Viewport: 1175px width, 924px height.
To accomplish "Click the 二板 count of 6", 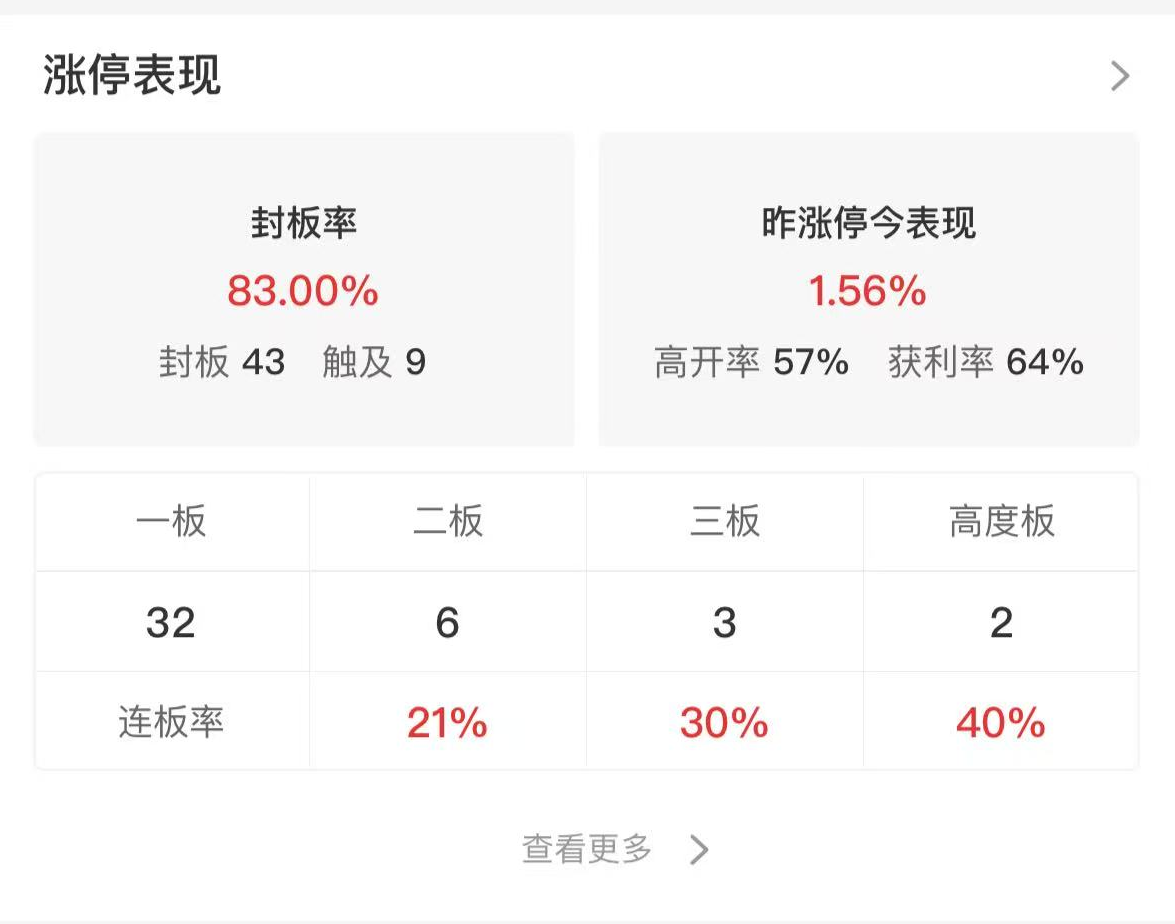I will point(447,622).
